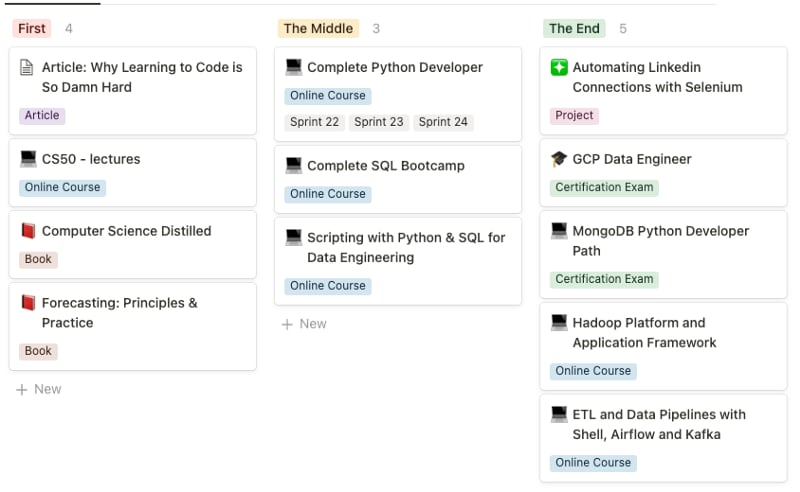Add a new card in First column
Viewport: 800px width, 492px height.
pyautogui.click(x=39, y=389)
